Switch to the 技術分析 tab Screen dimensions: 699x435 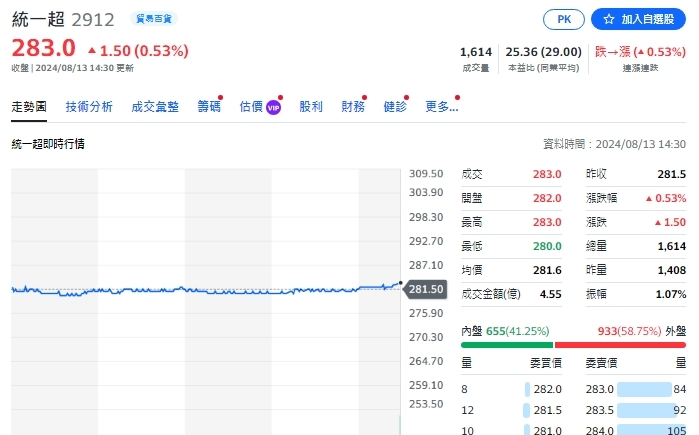pyautogui.click(x=89, y=107)
